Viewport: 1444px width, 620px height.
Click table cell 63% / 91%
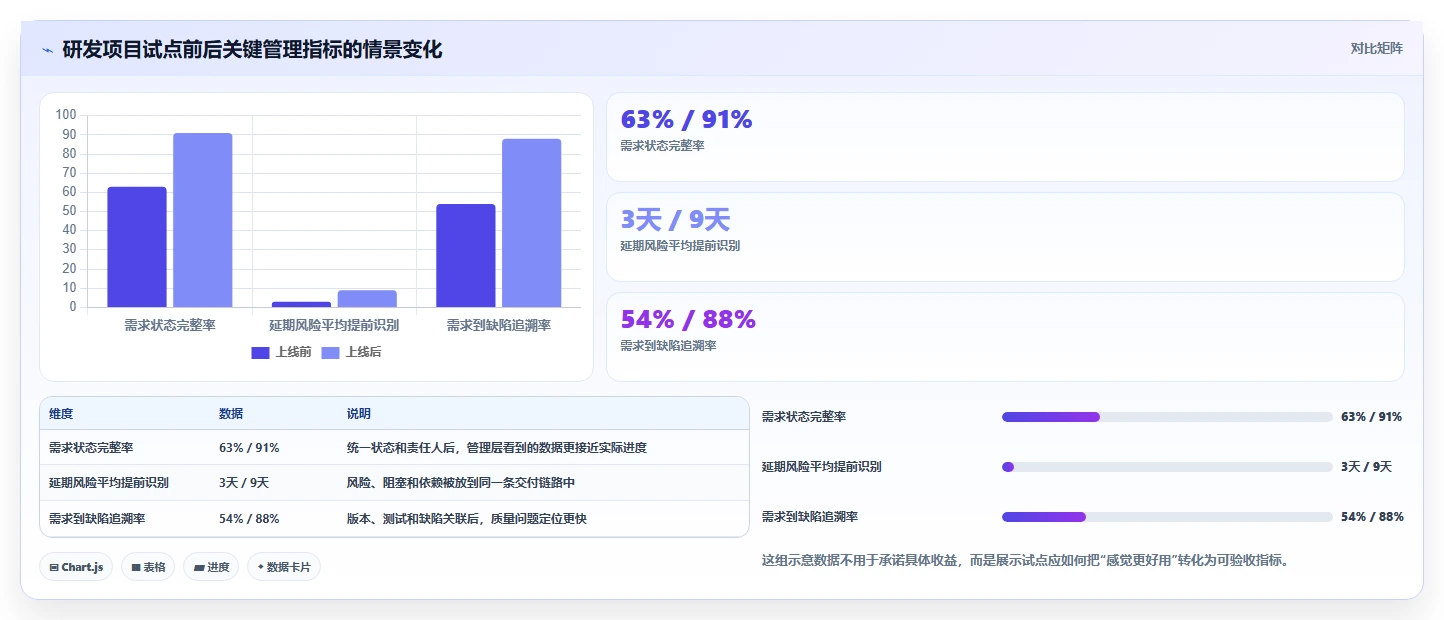click(249, 448)
